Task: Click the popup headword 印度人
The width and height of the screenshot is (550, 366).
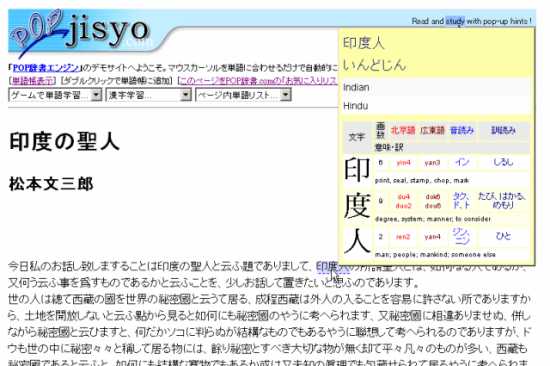Action: [363, 43]
